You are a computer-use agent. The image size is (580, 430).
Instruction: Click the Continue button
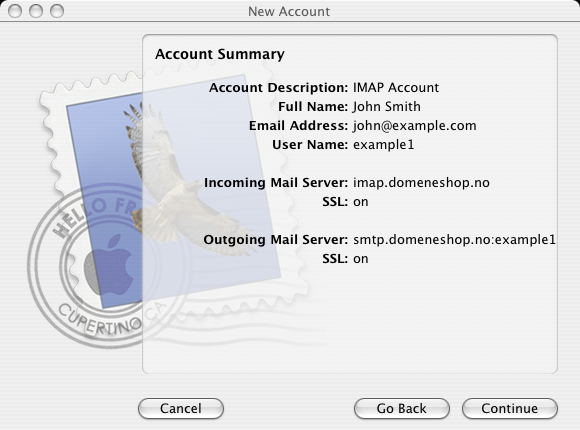coord(510,409)
